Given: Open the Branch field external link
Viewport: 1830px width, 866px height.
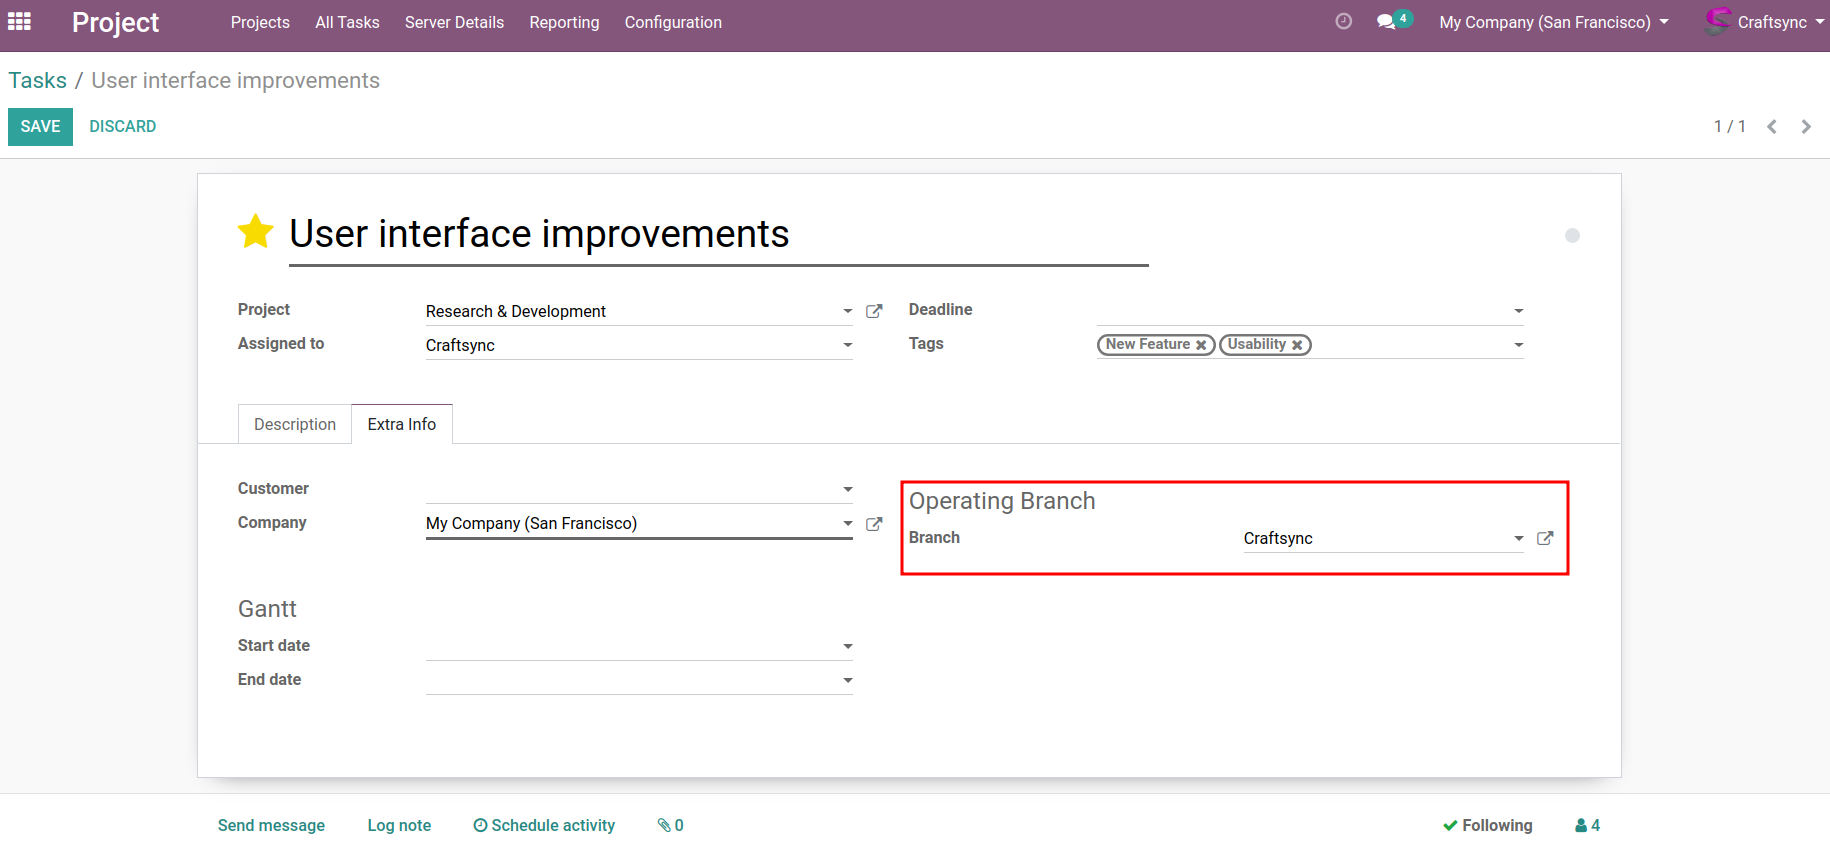Looking at the screenshot, I should click(x=1545, y=538).
